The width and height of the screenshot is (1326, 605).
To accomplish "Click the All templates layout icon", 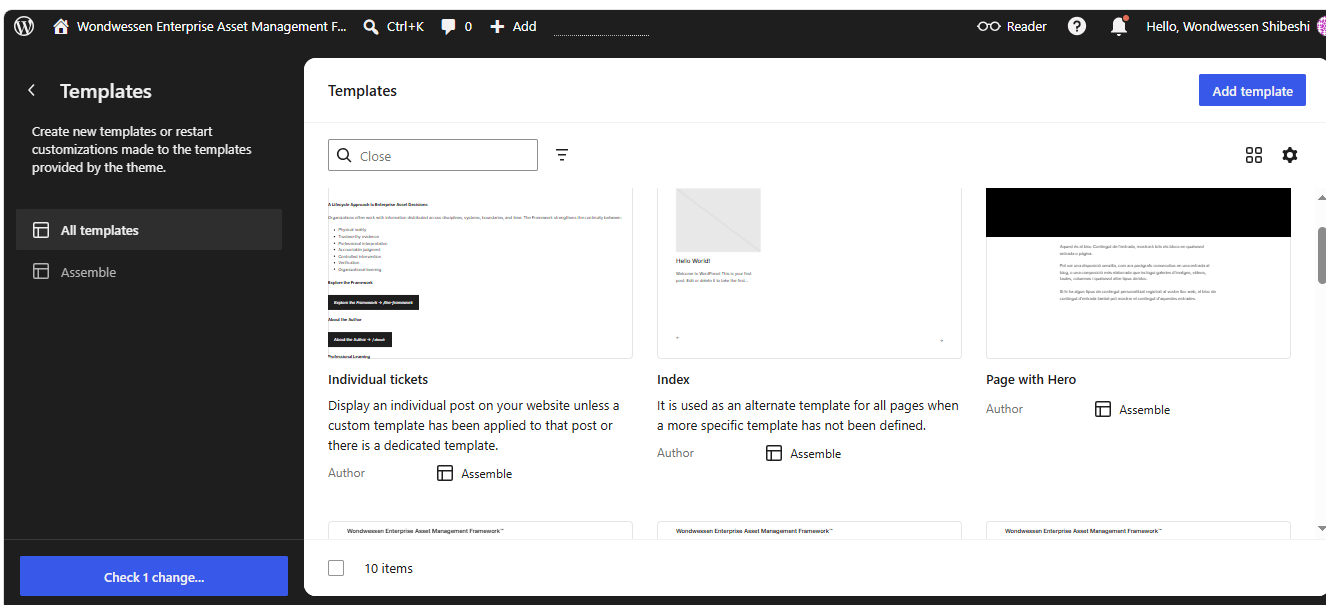I will pyautogui.click(x=41, y=230).
